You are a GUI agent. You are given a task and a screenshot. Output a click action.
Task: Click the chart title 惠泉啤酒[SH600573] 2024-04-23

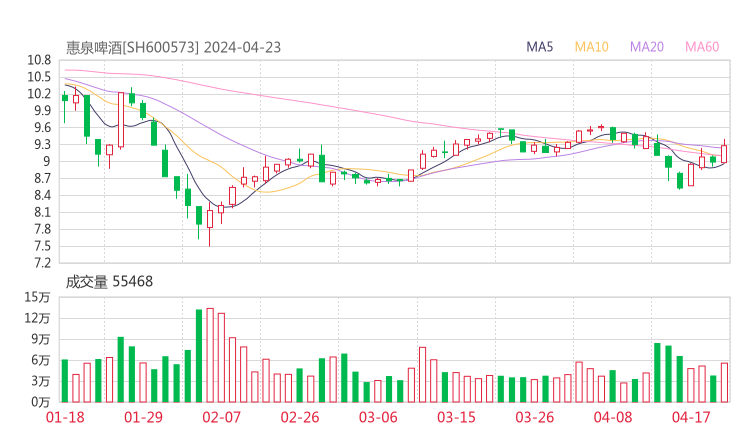click(173, 48)
